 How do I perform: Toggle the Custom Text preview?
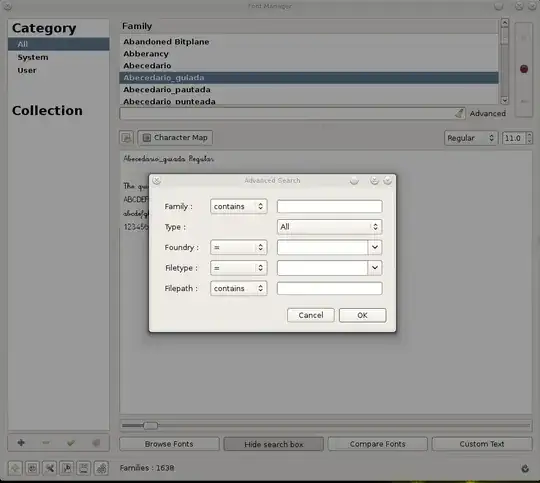click(482, 444)
